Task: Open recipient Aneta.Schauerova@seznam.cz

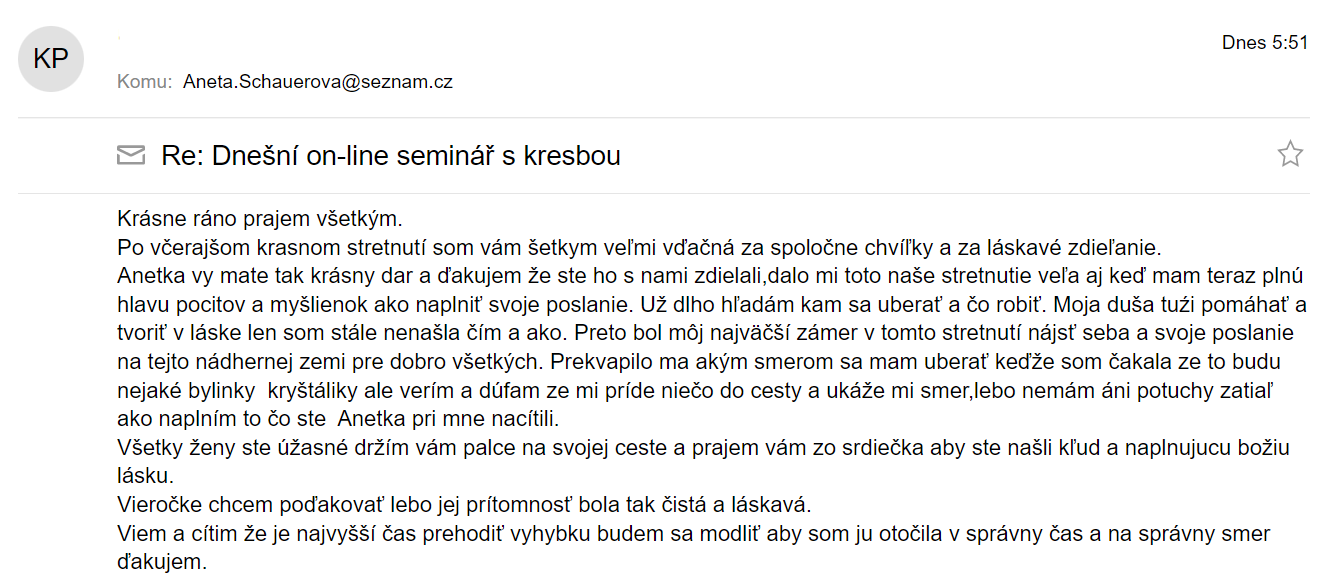Action: point(318,82)
